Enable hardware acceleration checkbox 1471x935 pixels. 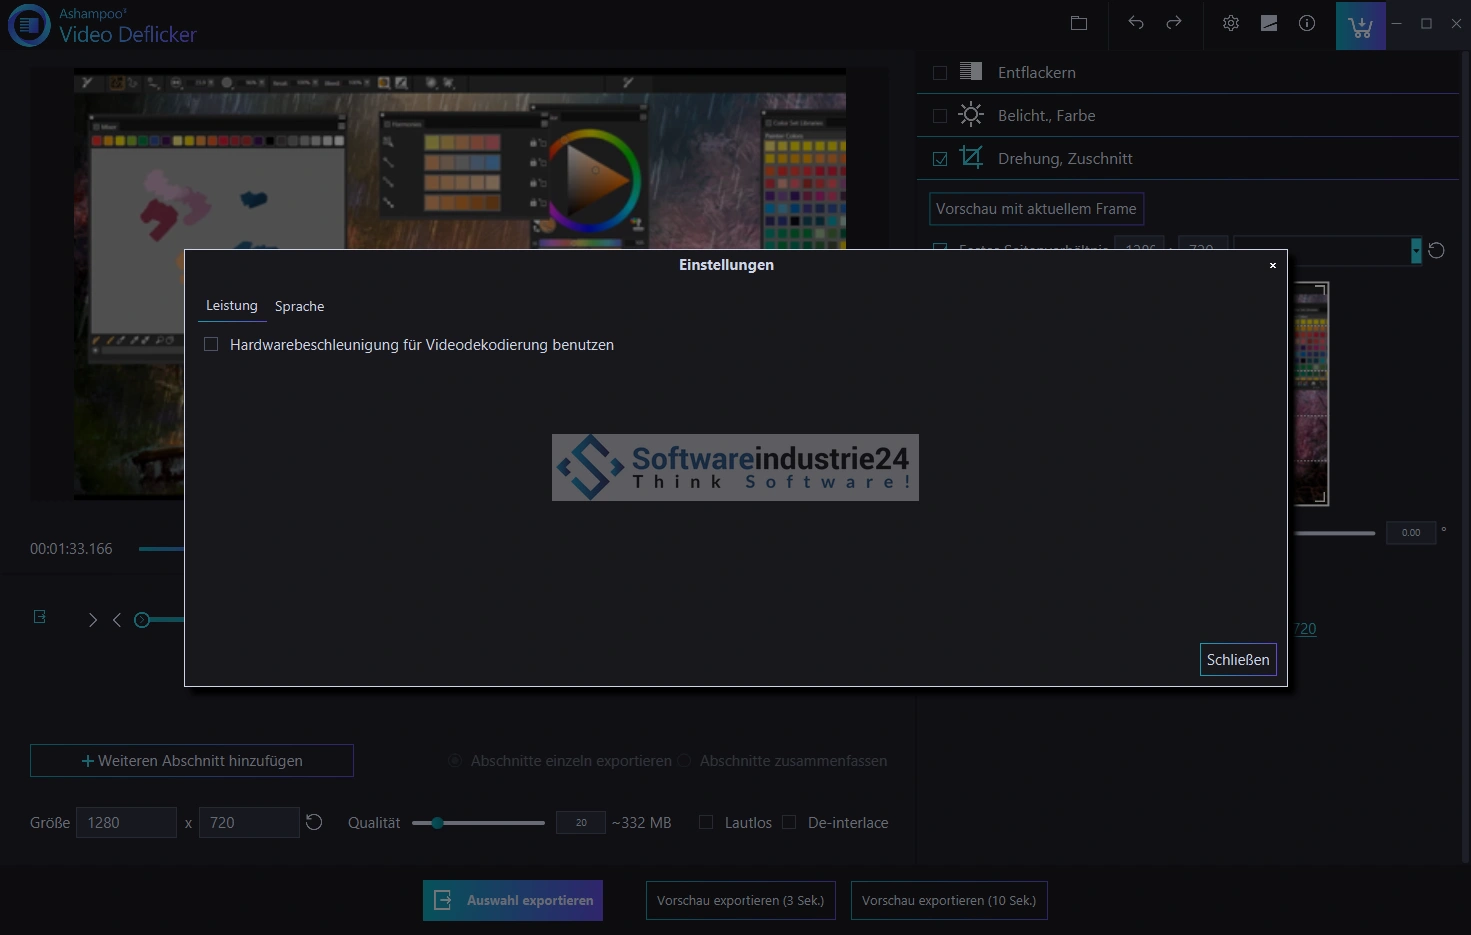pos(211,345)
